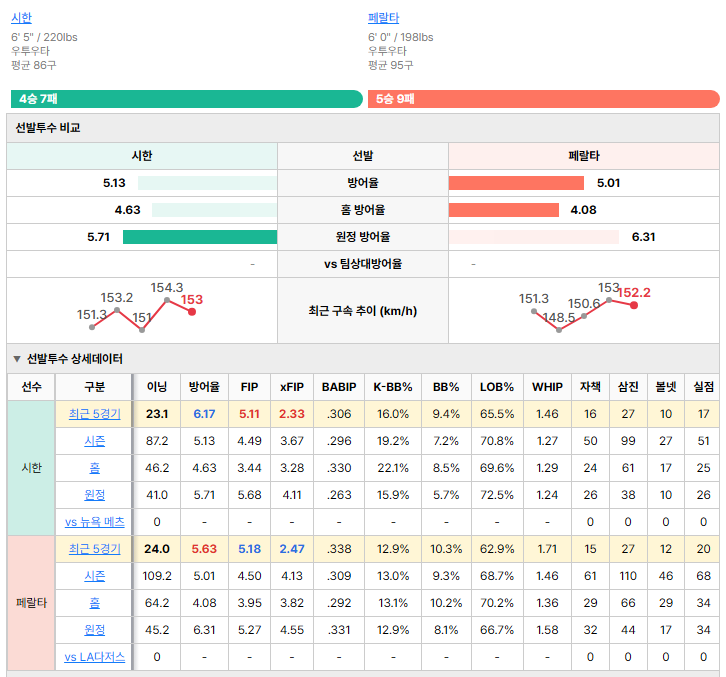Click the K-BB% column header
This screenshot has height=677, width=726.
tap(393, 387)
